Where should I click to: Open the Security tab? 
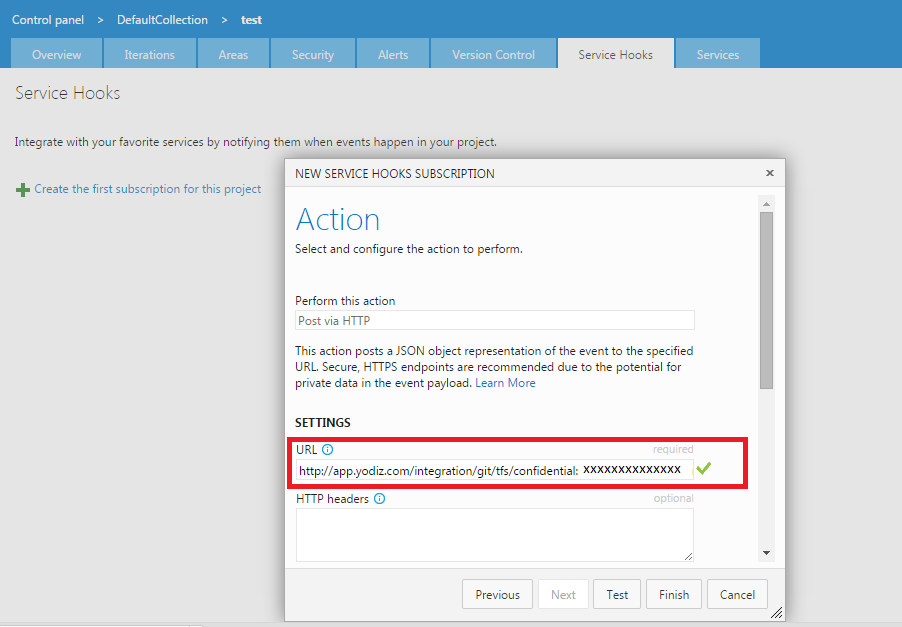[313, 55]
